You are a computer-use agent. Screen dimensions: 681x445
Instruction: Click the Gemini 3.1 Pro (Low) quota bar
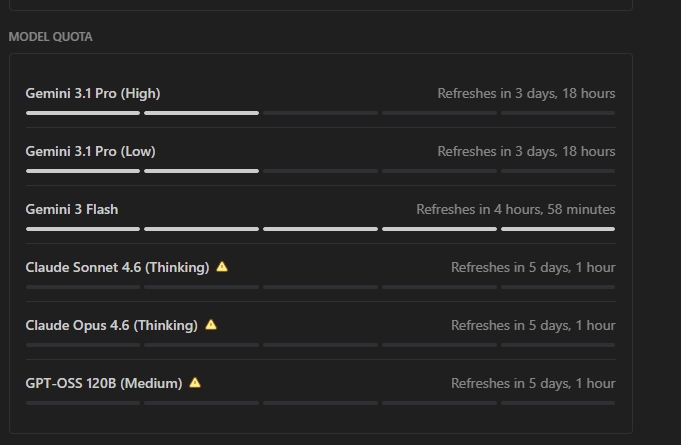coord(320,171)
